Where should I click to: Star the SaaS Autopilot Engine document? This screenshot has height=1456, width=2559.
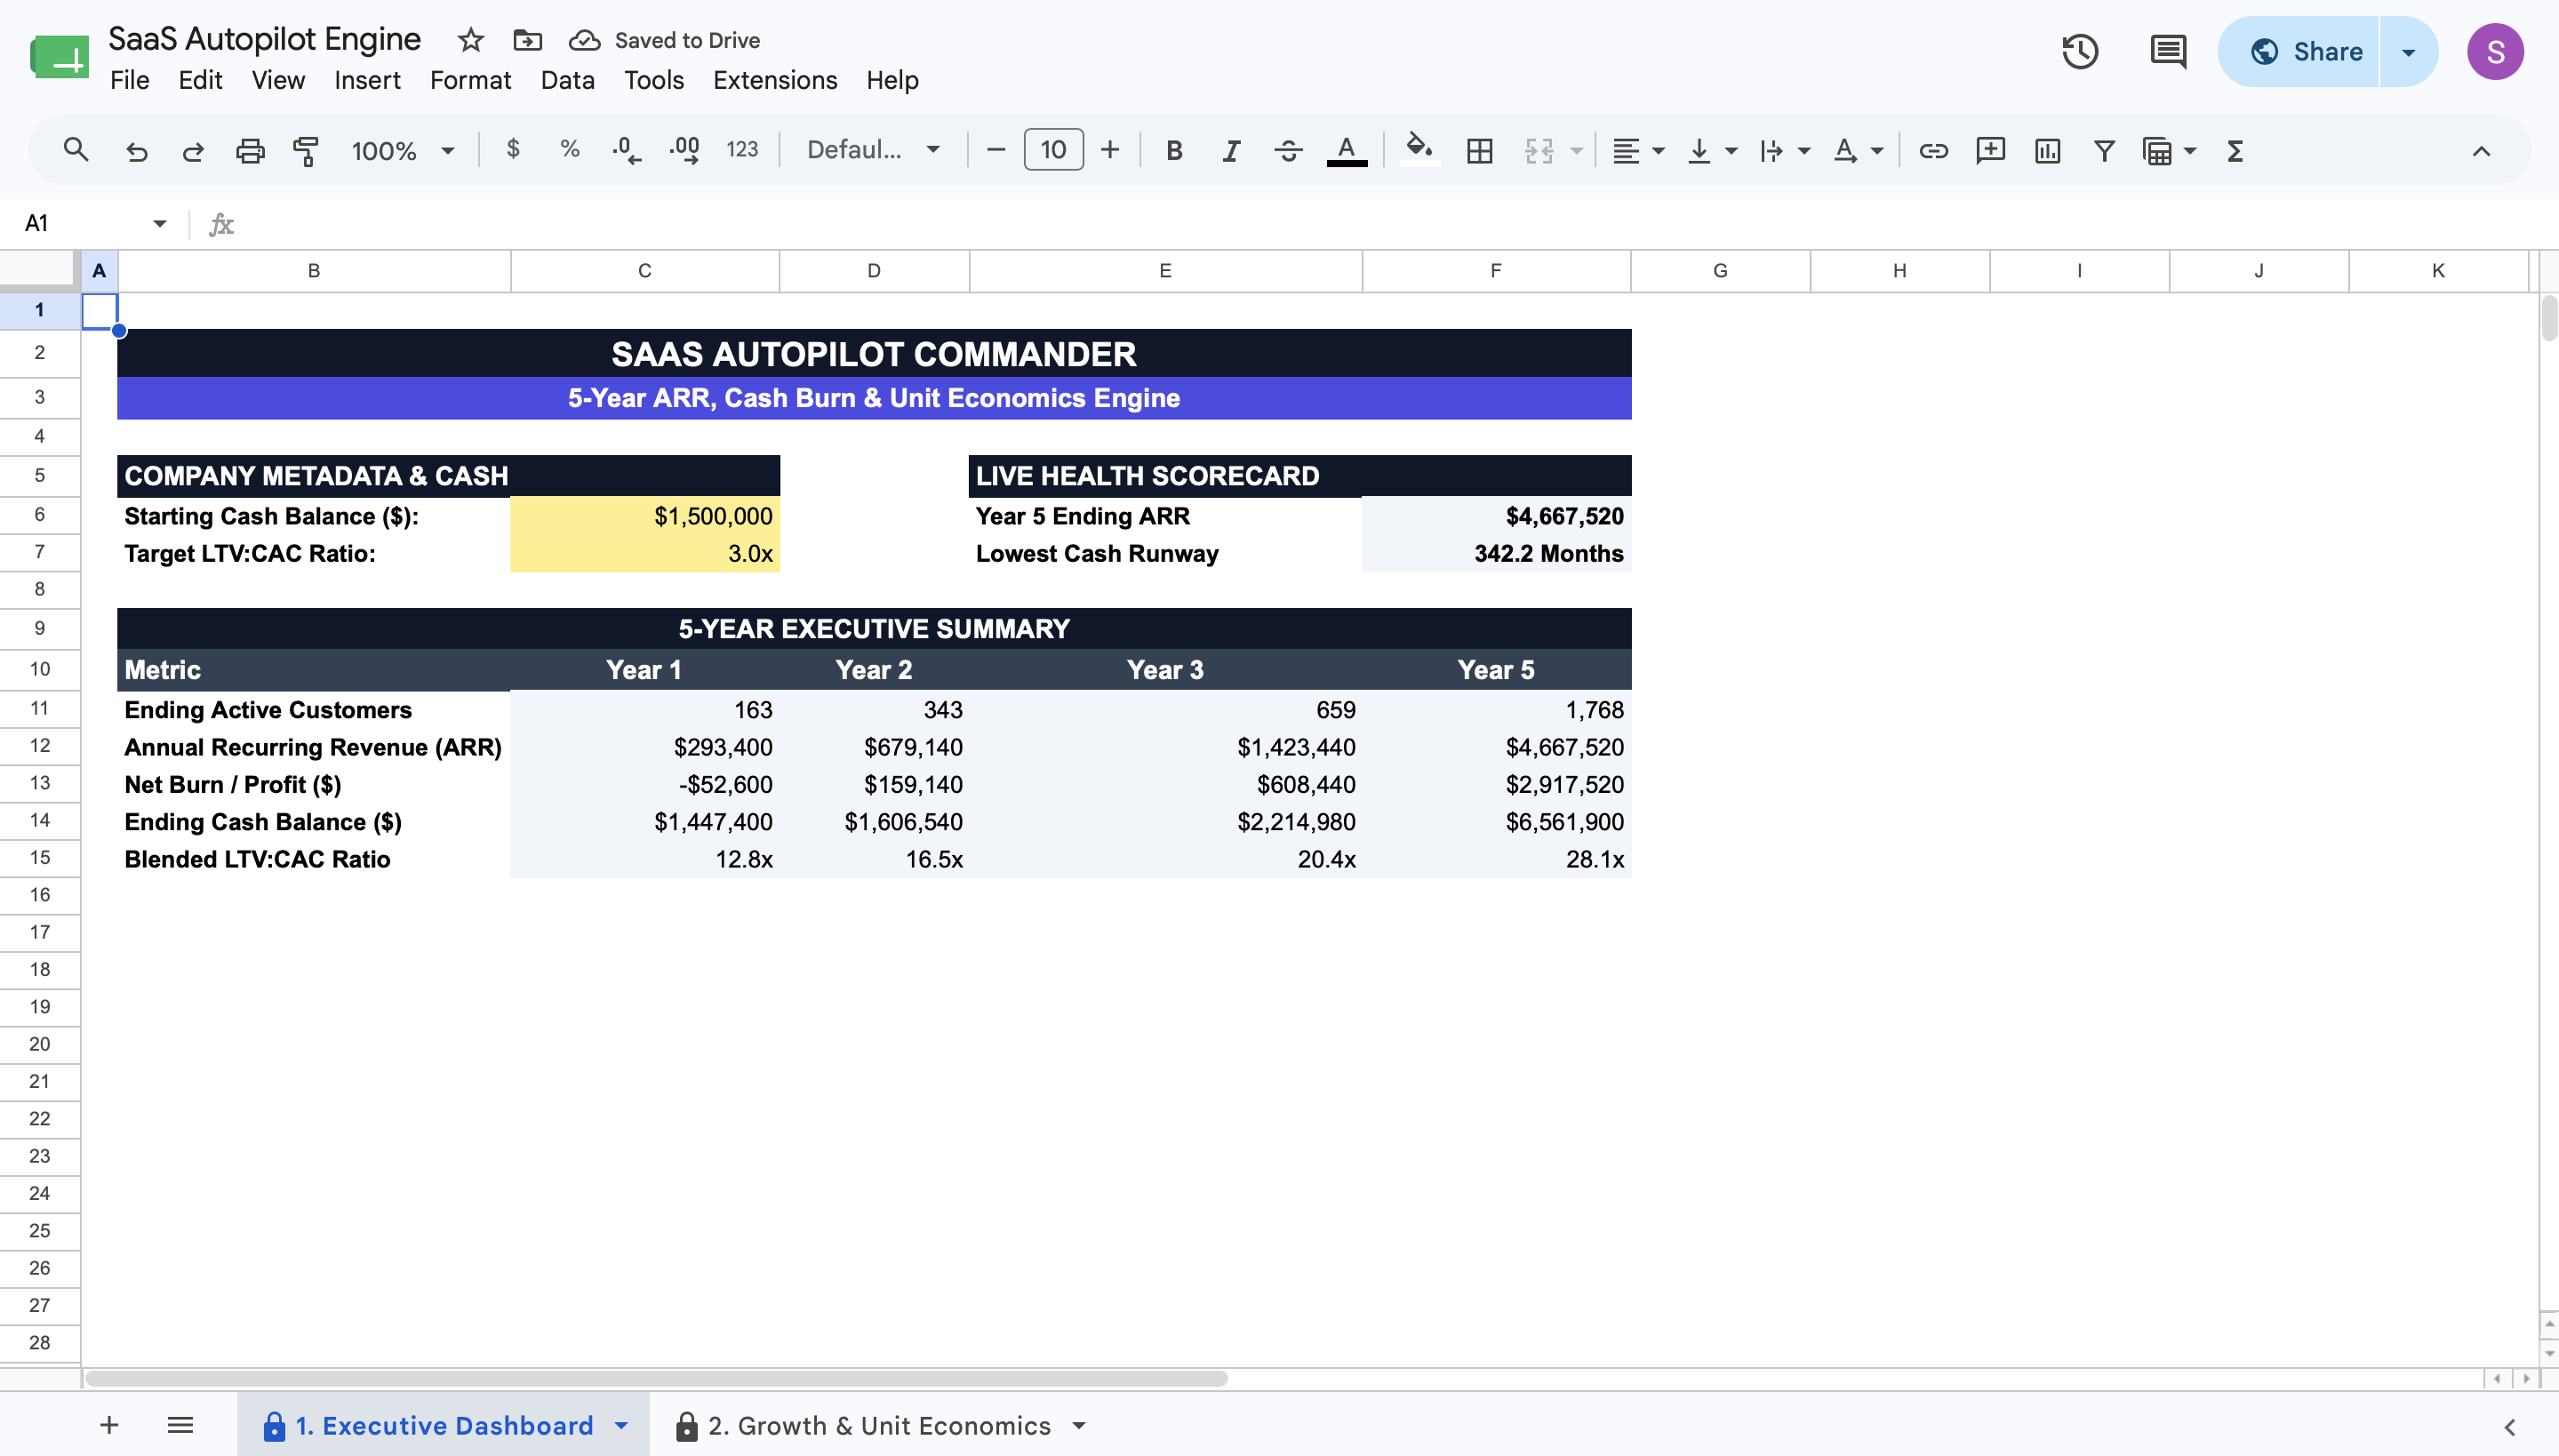pyautogui.click(x=470, y=40)
